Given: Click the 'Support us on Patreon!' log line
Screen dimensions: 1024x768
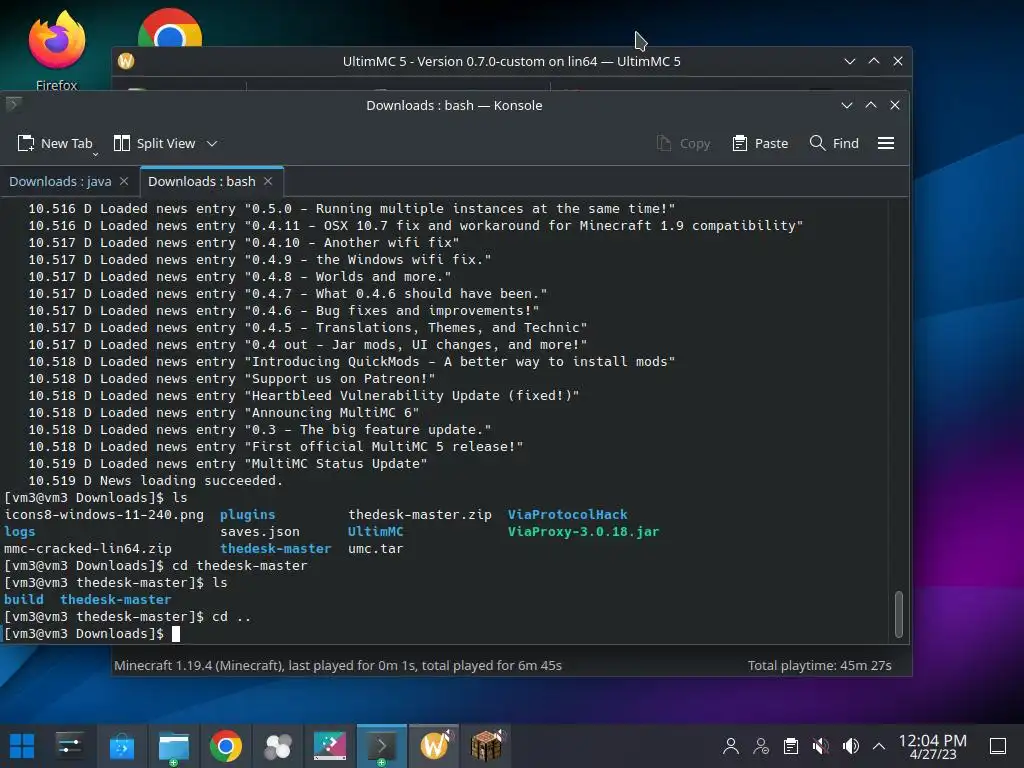Looking at the screenshot, I should 231,379.
